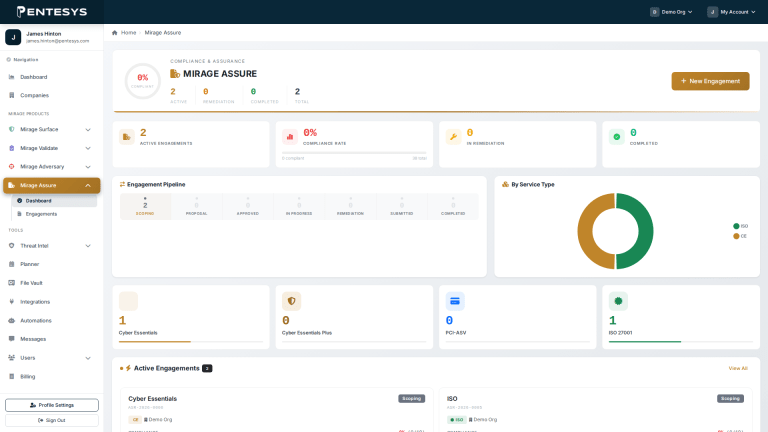Click the In Remediation wrench icon

(454, 137)
